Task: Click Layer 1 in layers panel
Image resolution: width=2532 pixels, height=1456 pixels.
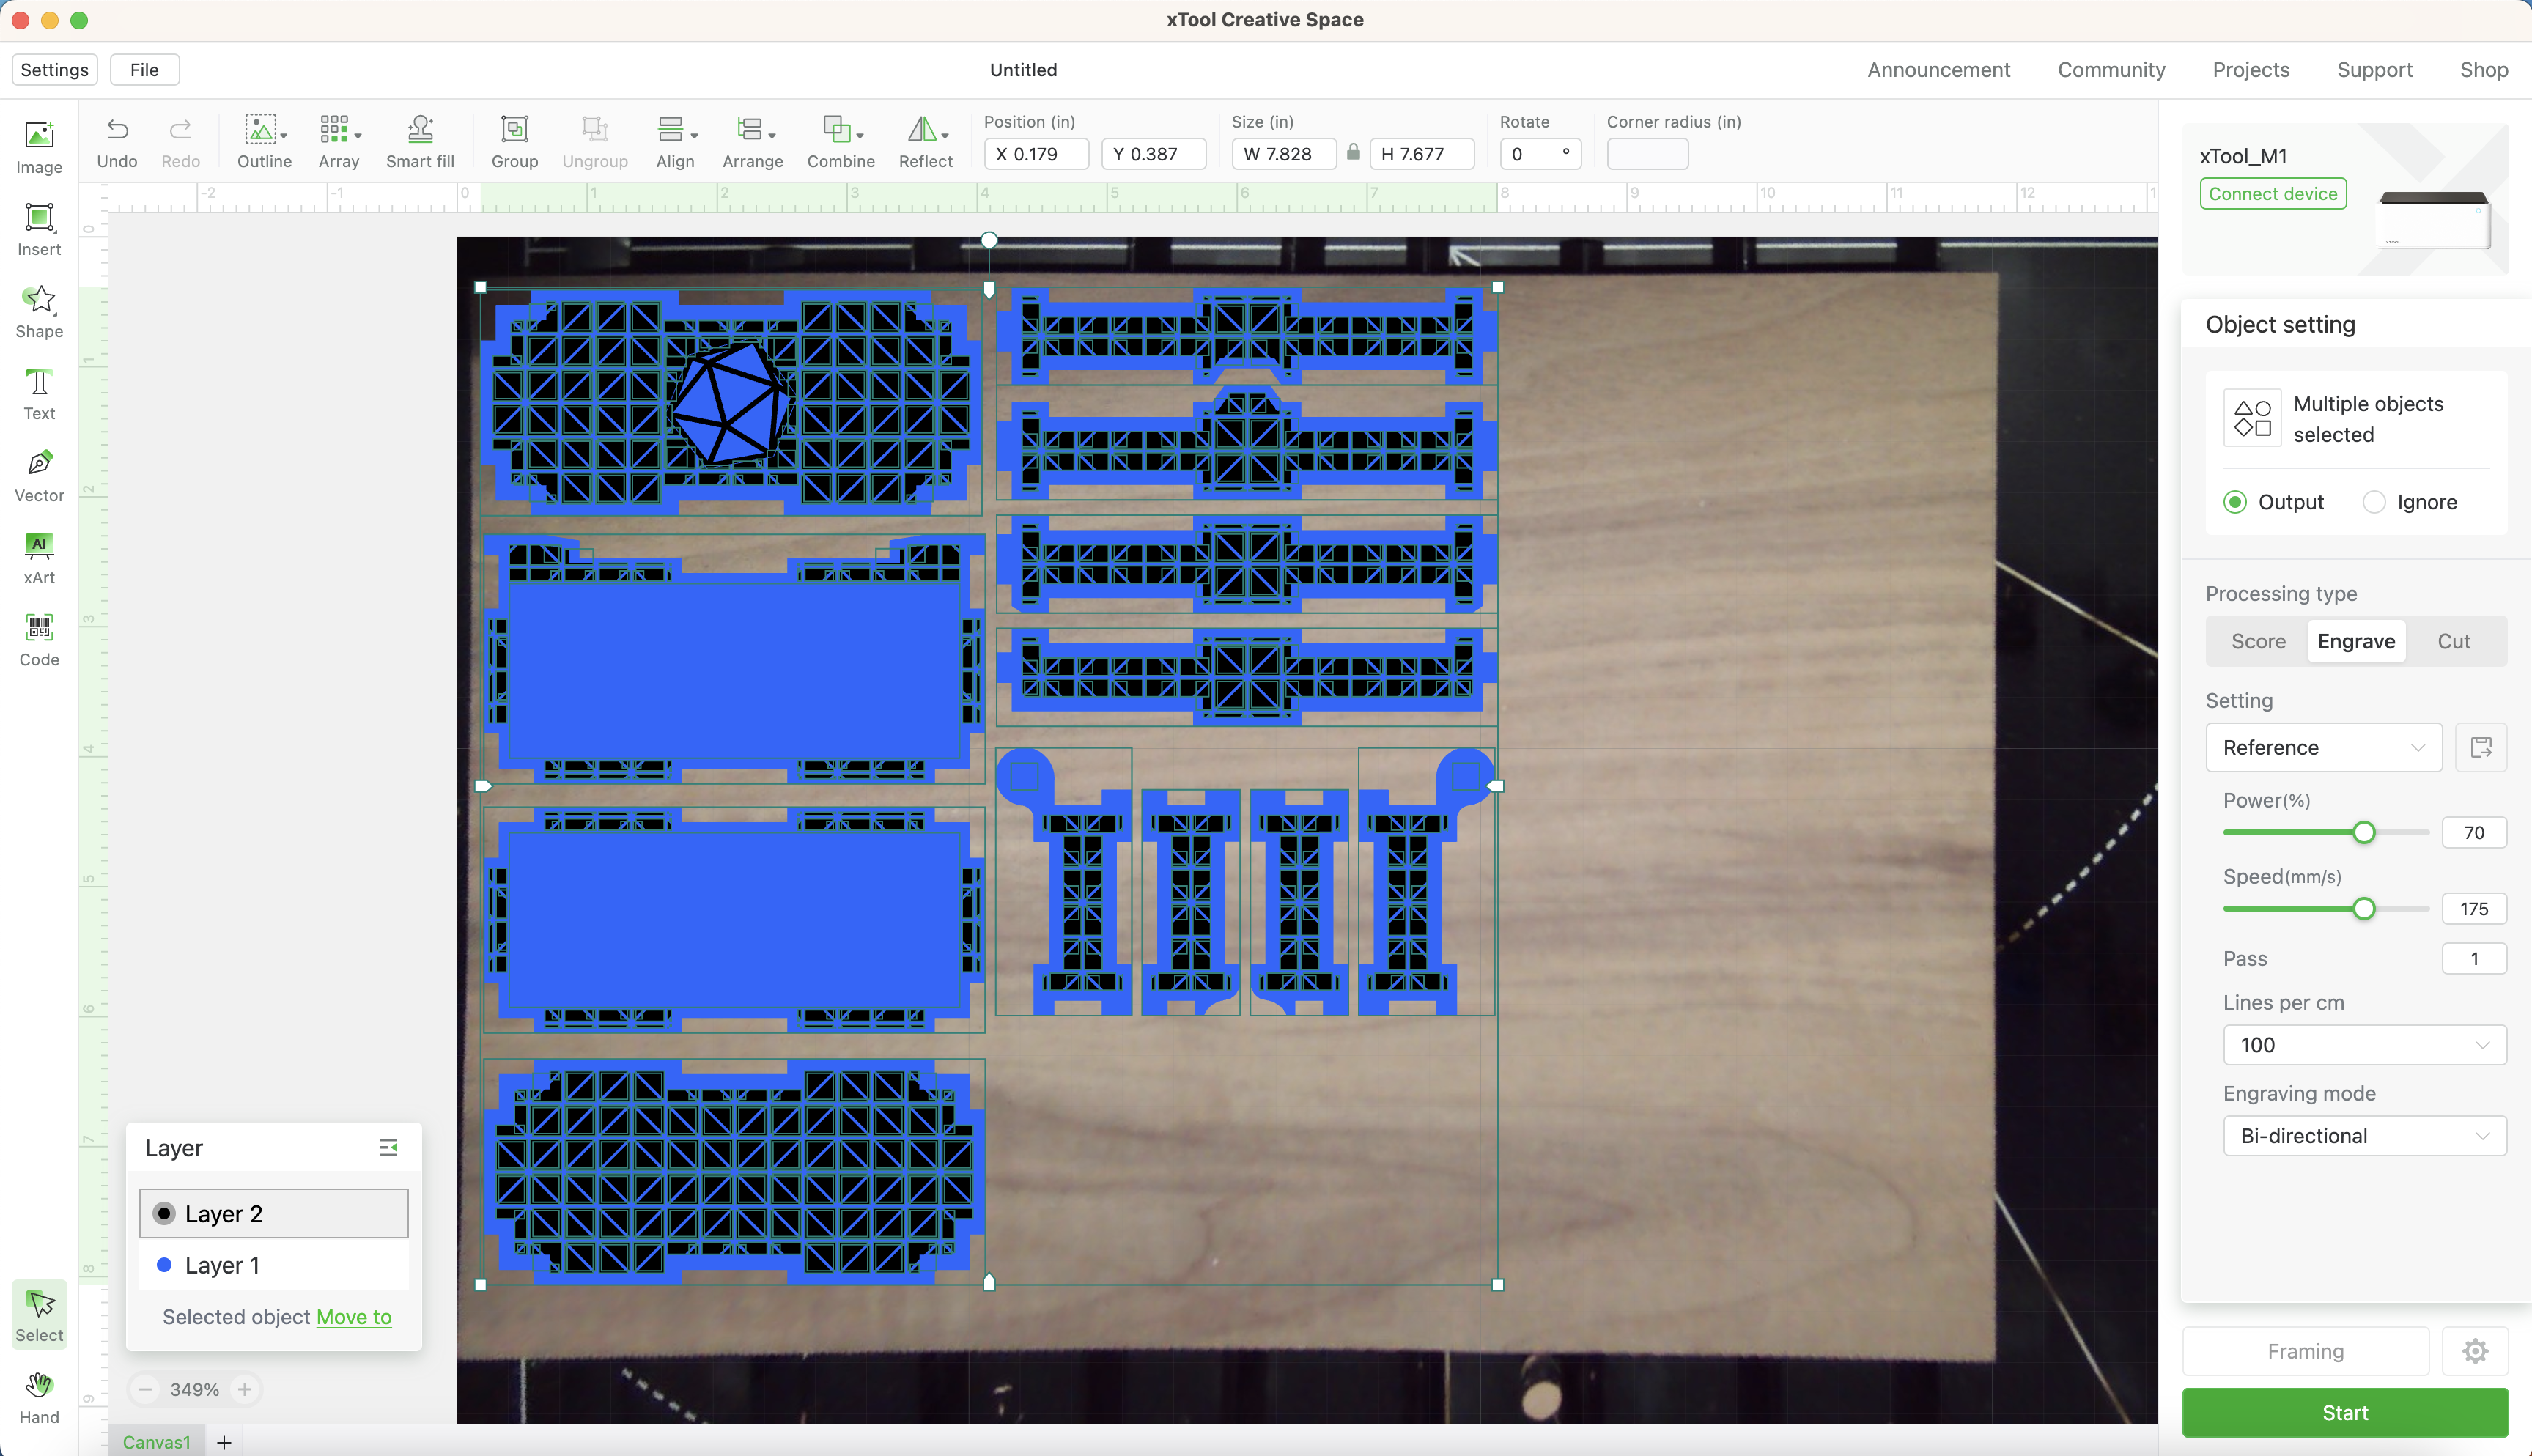Action: click(x=223, y=1265)
